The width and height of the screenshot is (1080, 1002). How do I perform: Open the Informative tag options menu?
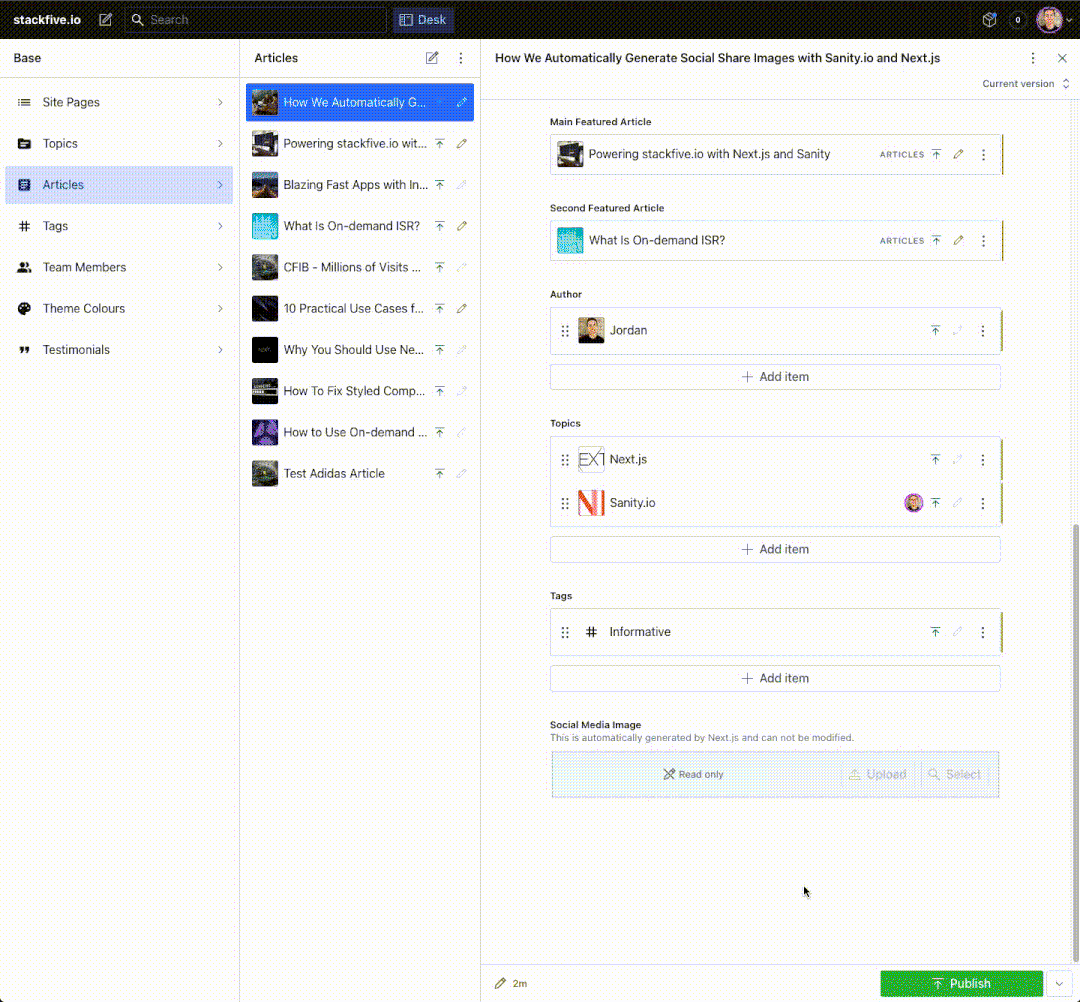pyautogui.click(x=983, y=632)
